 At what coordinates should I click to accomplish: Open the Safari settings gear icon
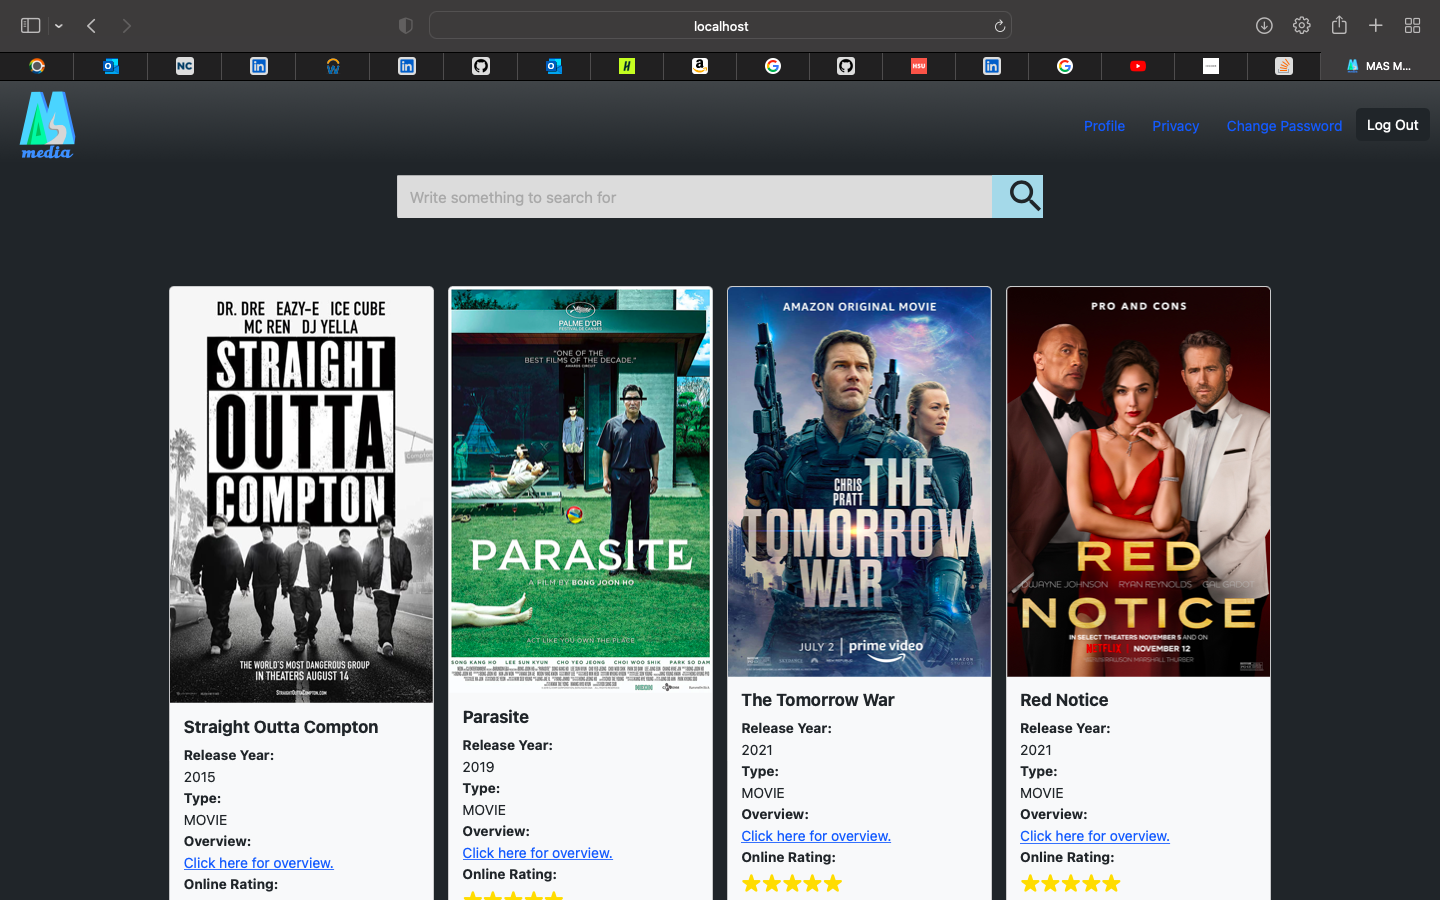point(1301,26)
